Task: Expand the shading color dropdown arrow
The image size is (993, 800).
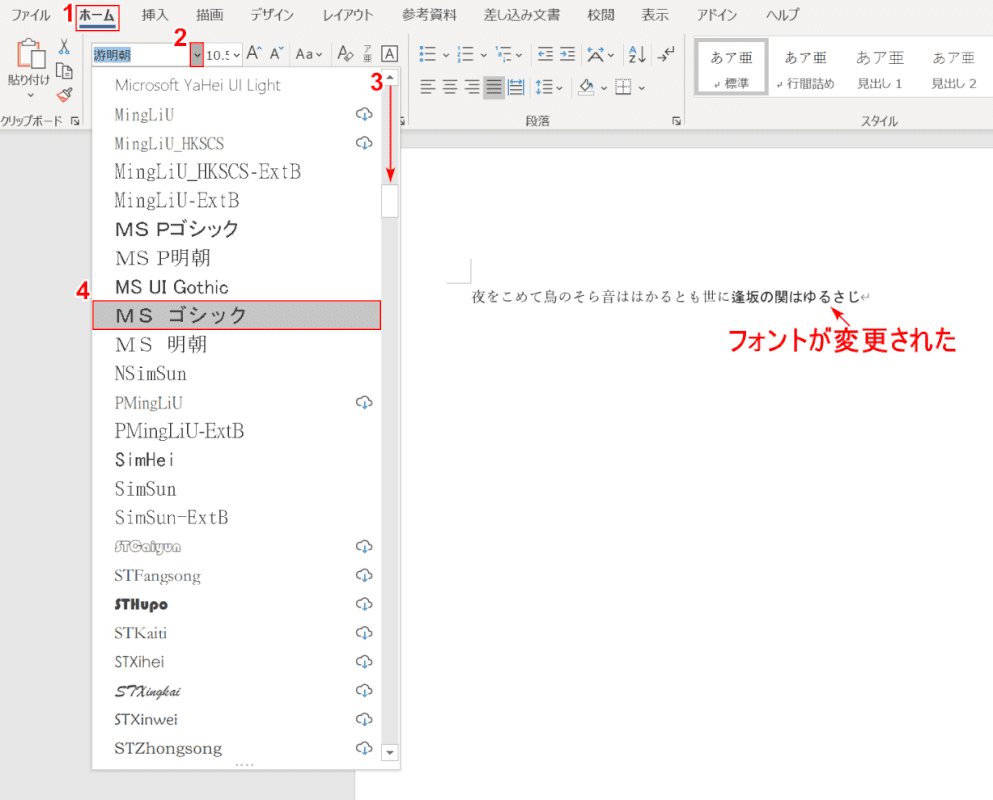Action: [604, 88]
